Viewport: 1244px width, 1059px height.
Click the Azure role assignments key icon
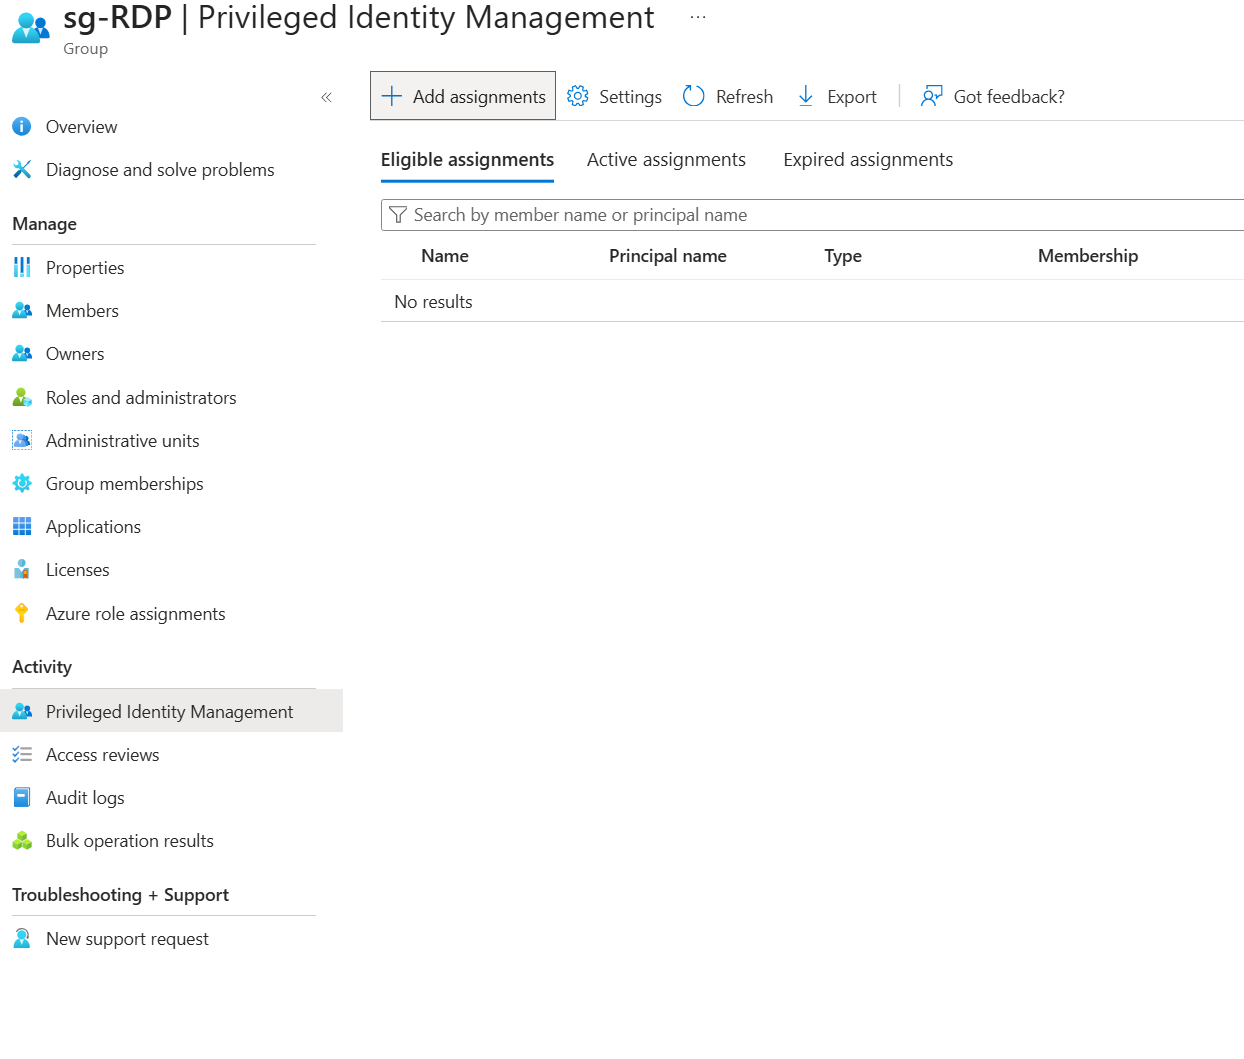(22, 614)
